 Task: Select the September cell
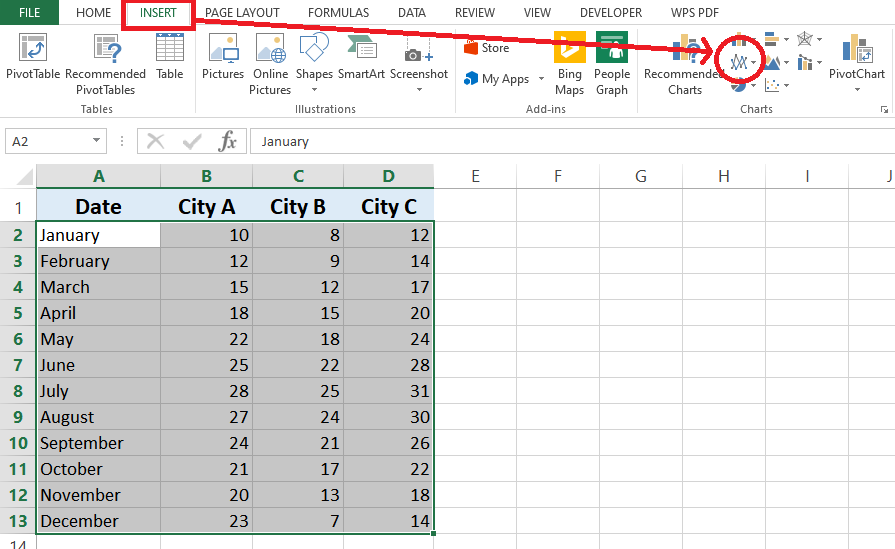tap(99, 443)
